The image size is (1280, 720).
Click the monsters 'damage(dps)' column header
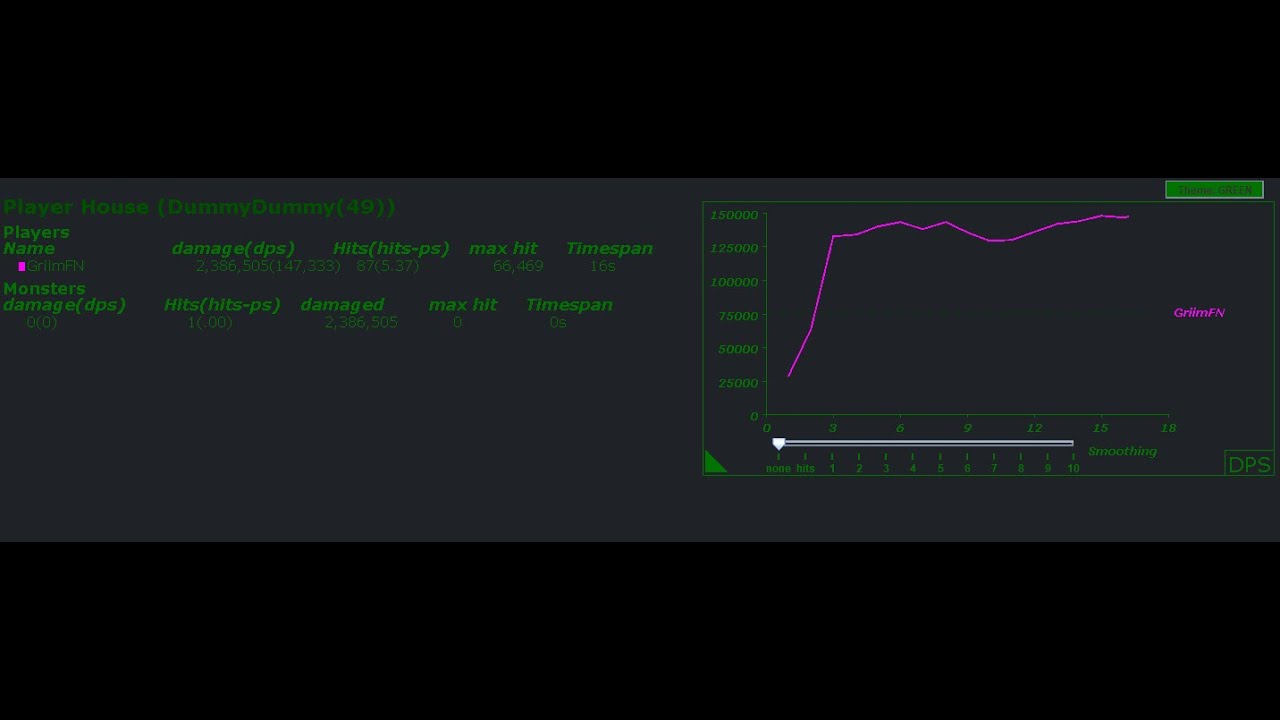65,305
